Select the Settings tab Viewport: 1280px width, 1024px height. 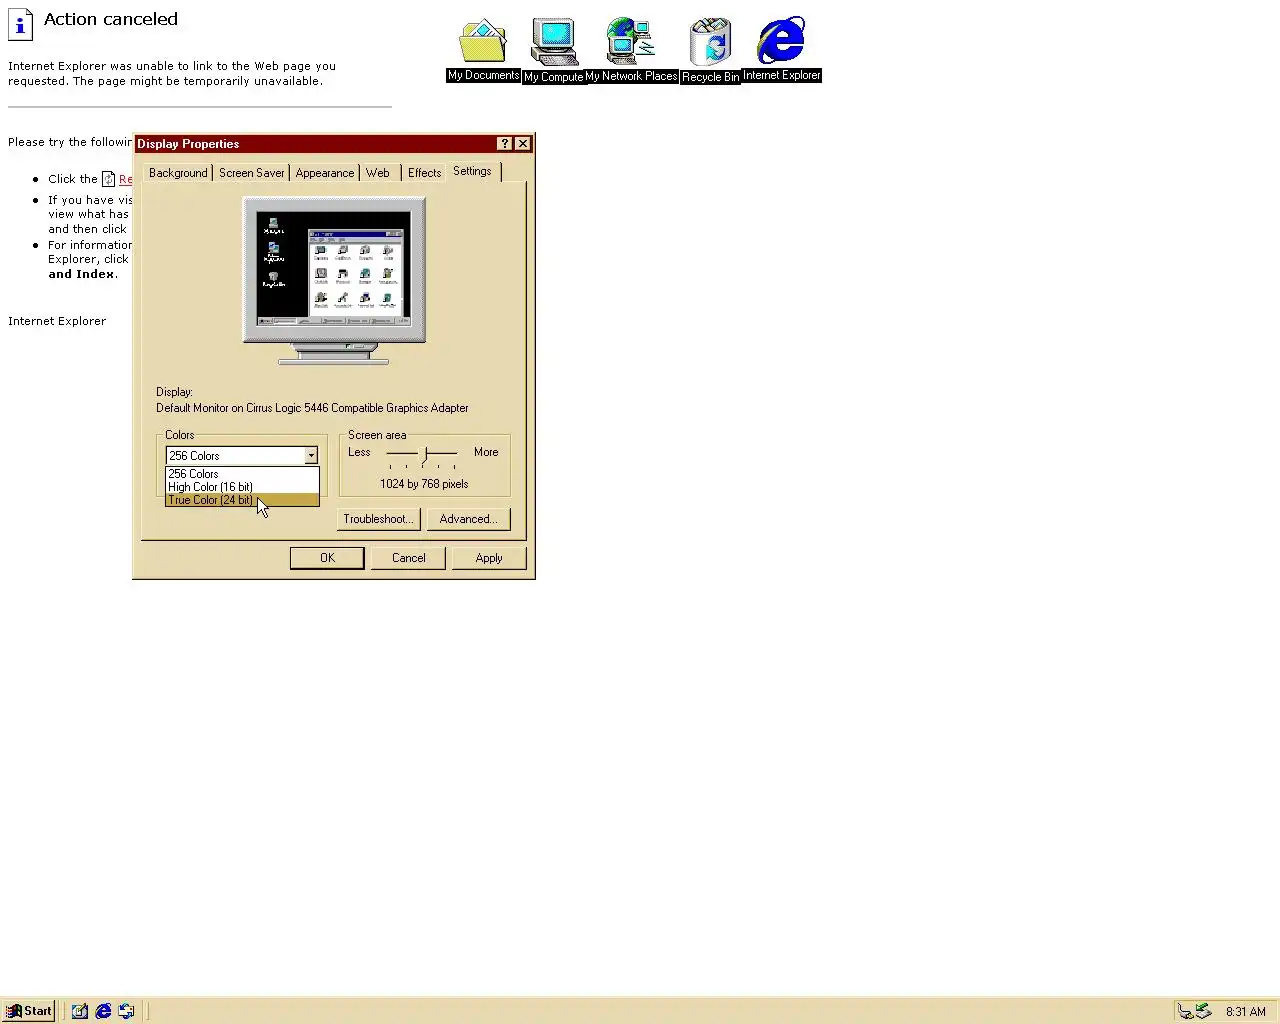click(472, 171)
